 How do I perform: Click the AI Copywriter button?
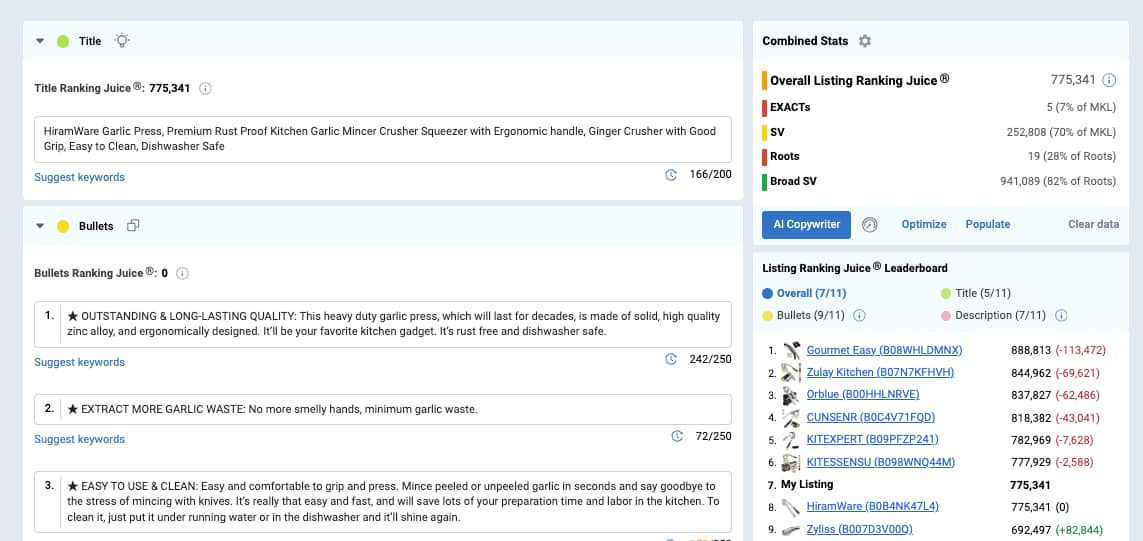(x=806, y=225)
